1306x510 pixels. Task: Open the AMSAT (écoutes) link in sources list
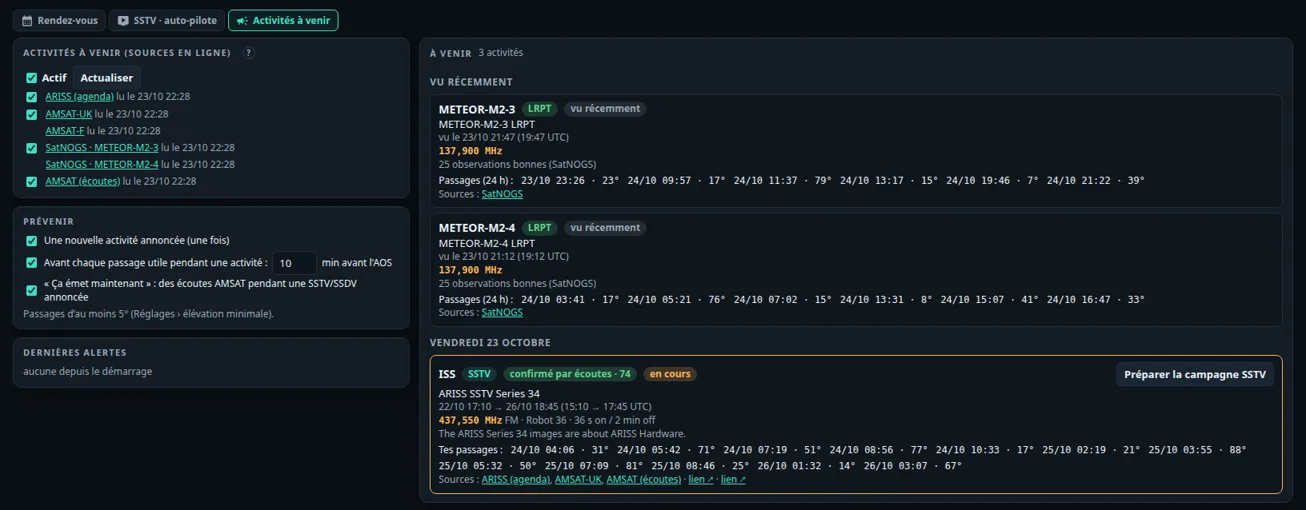82,181
